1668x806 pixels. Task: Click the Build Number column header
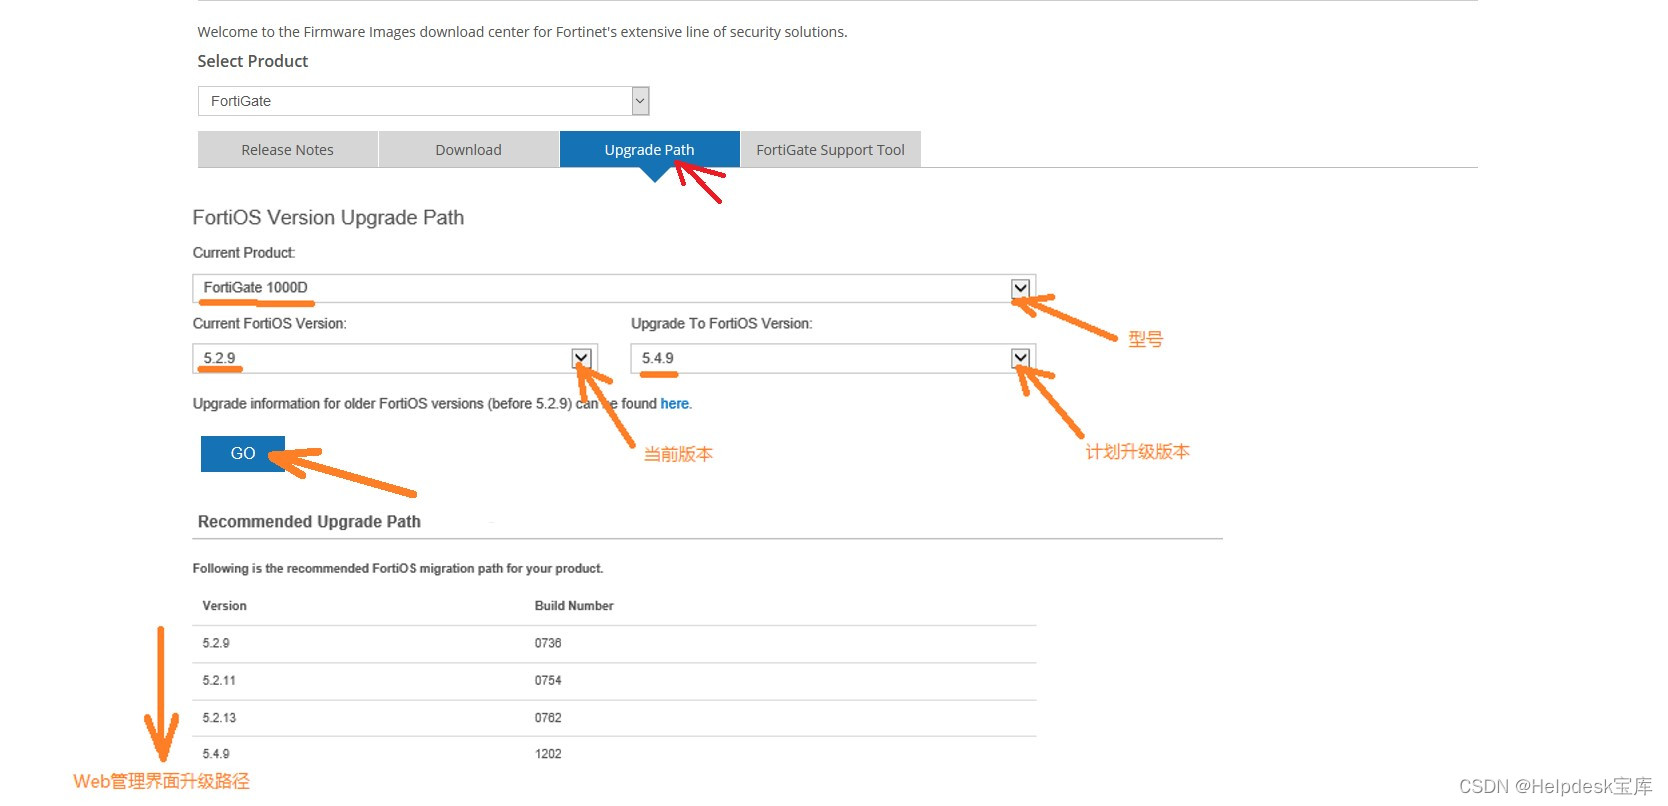574,606
